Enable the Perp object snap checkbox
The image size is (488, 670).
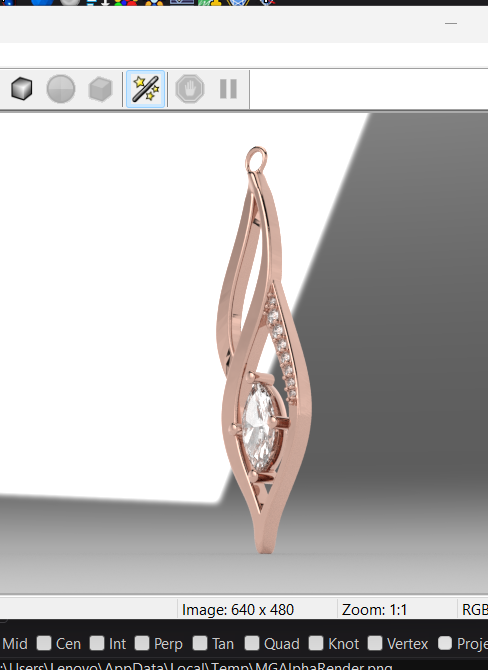(142, 643)
